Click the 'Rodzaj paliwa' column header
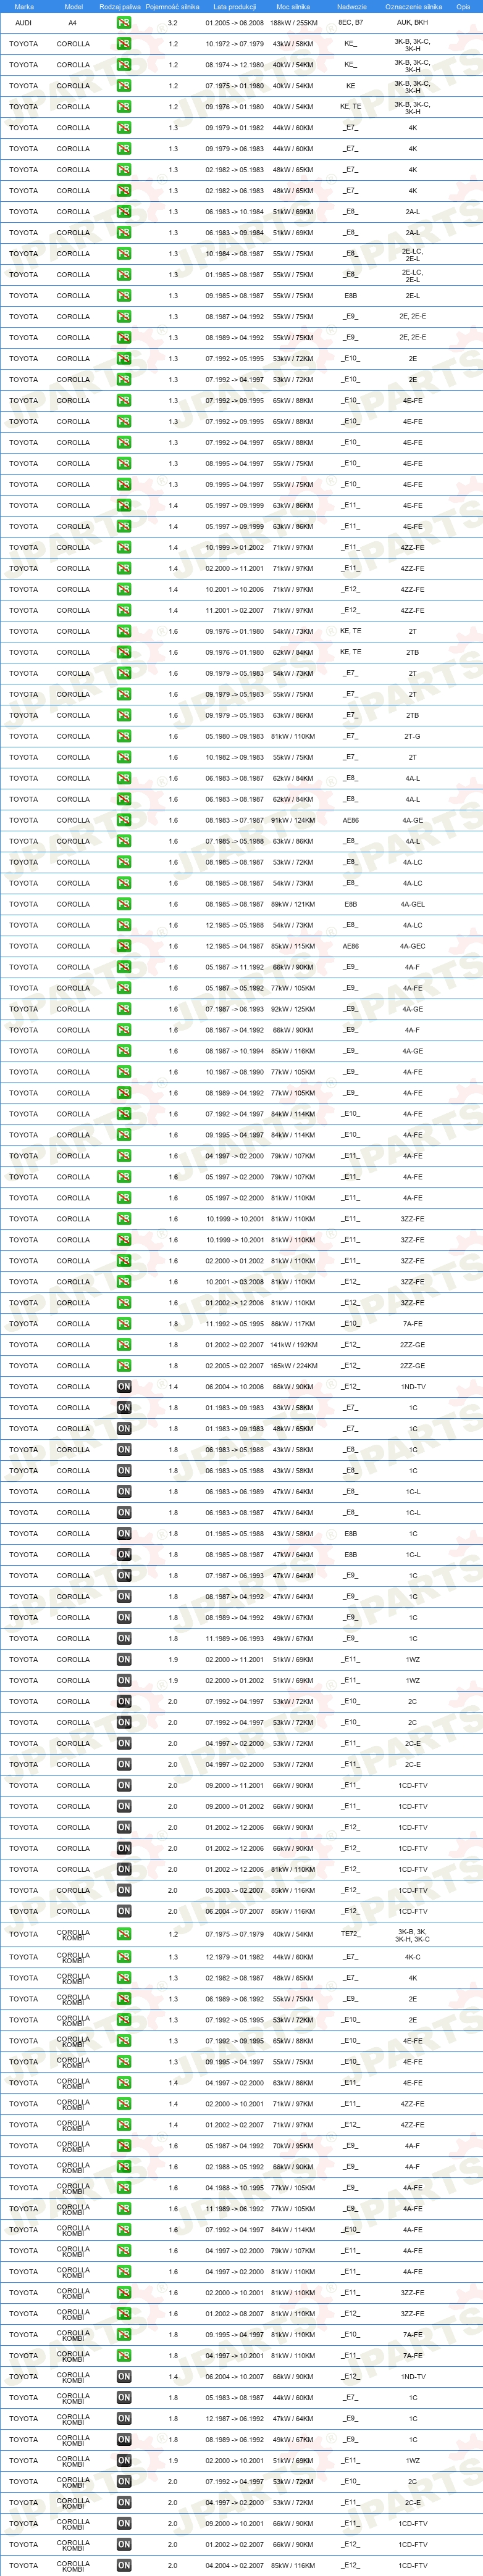The image size is (483, 2576). 120,6
